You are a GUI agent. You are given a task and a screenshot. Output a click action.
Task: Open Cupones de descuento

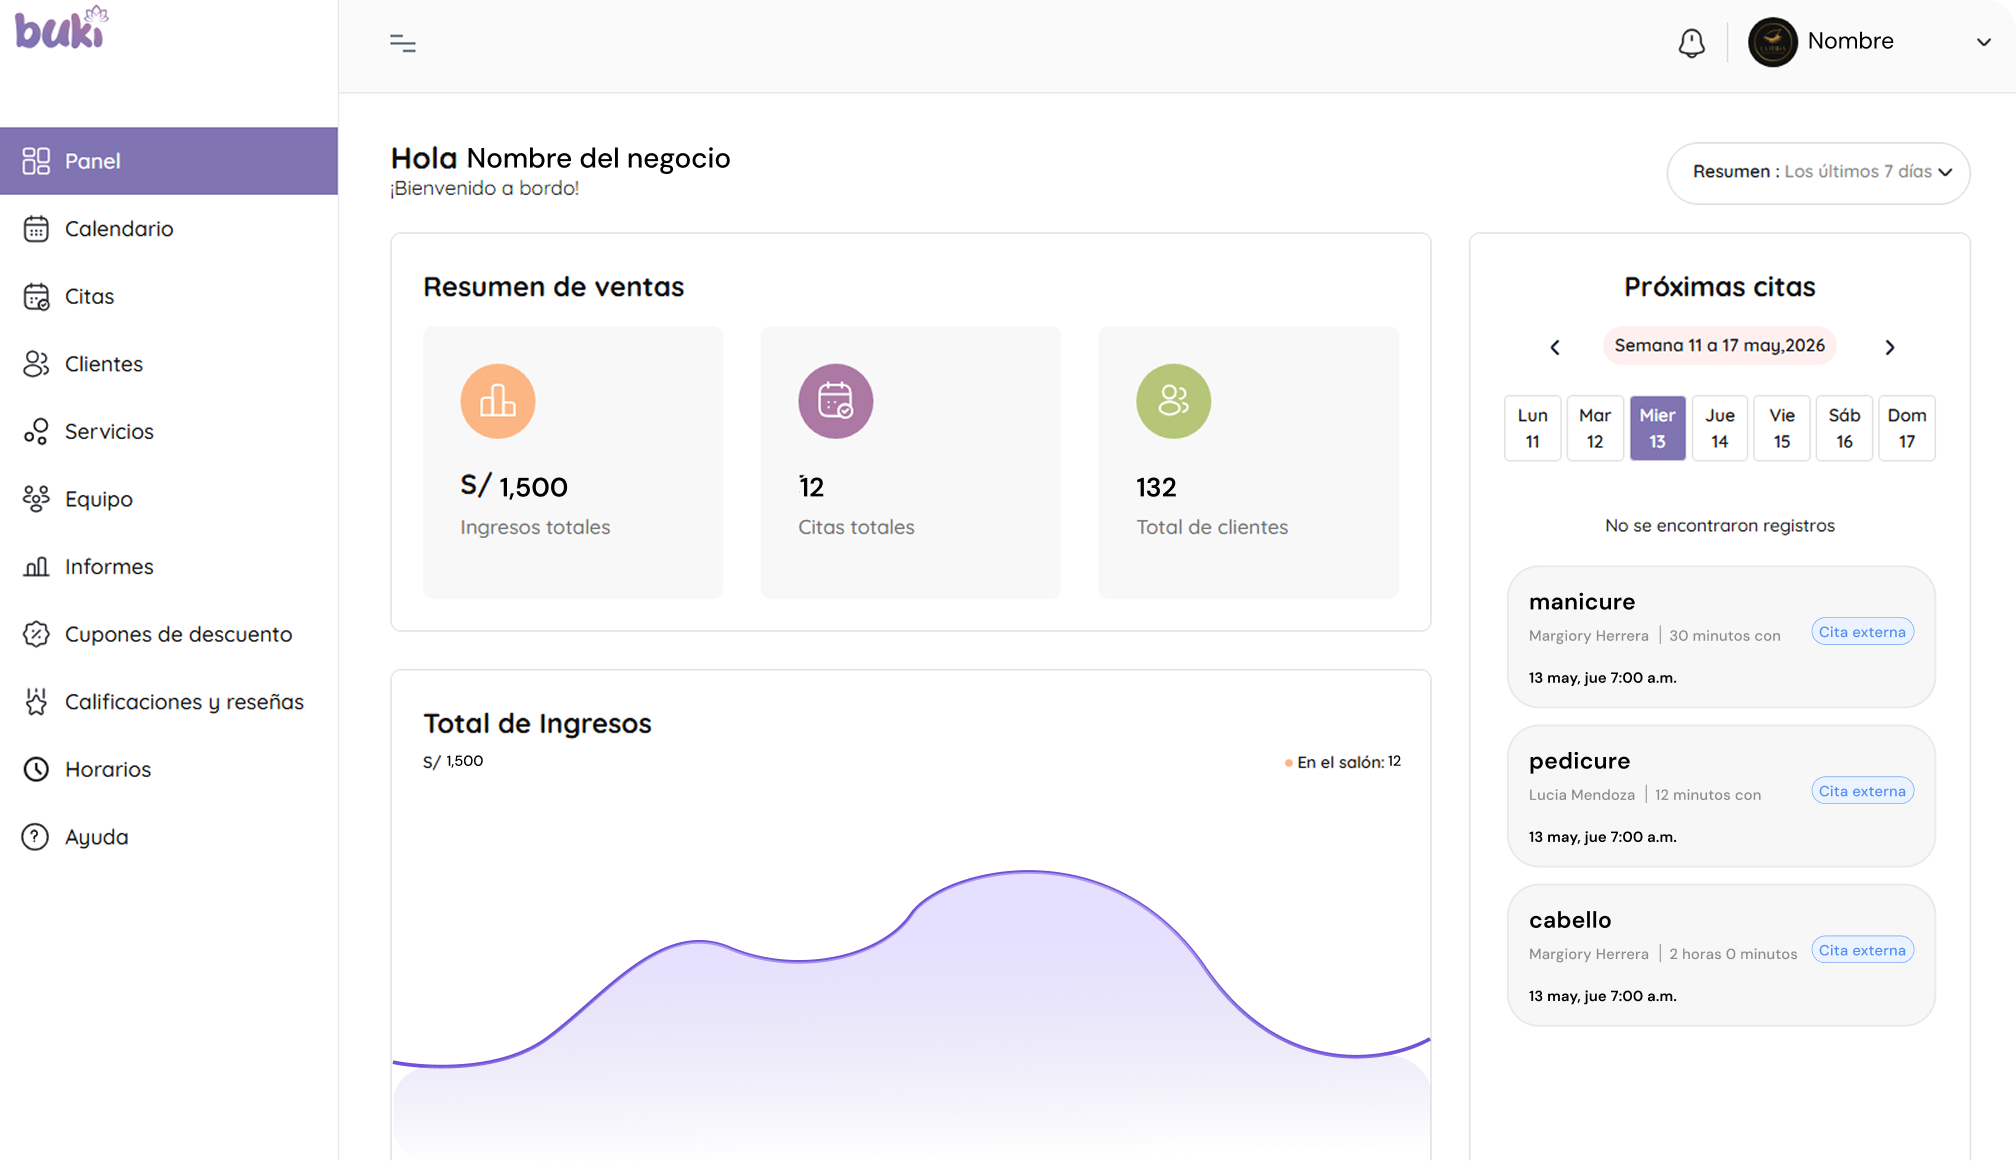point(169,634)
